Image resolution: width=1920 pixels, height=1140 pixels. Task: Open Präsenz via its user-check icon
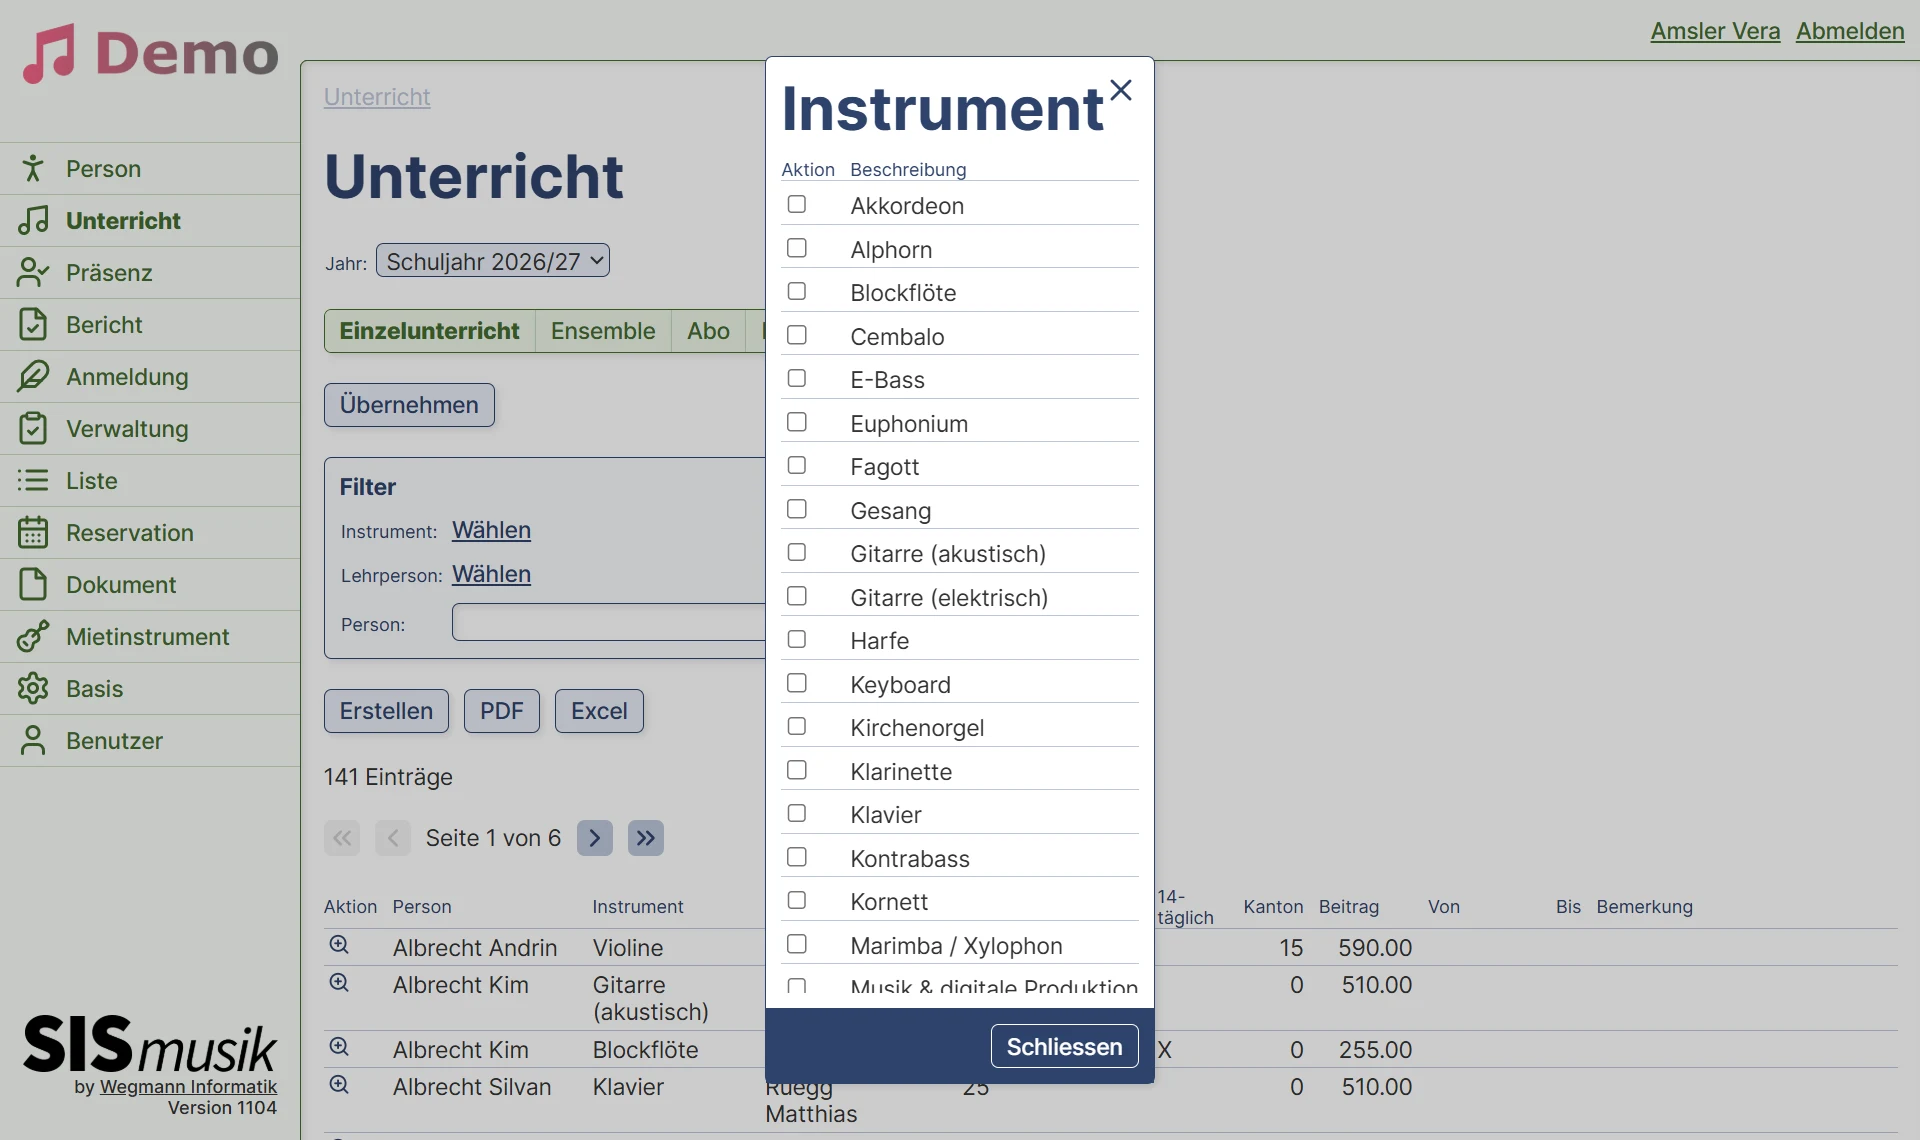33,272
